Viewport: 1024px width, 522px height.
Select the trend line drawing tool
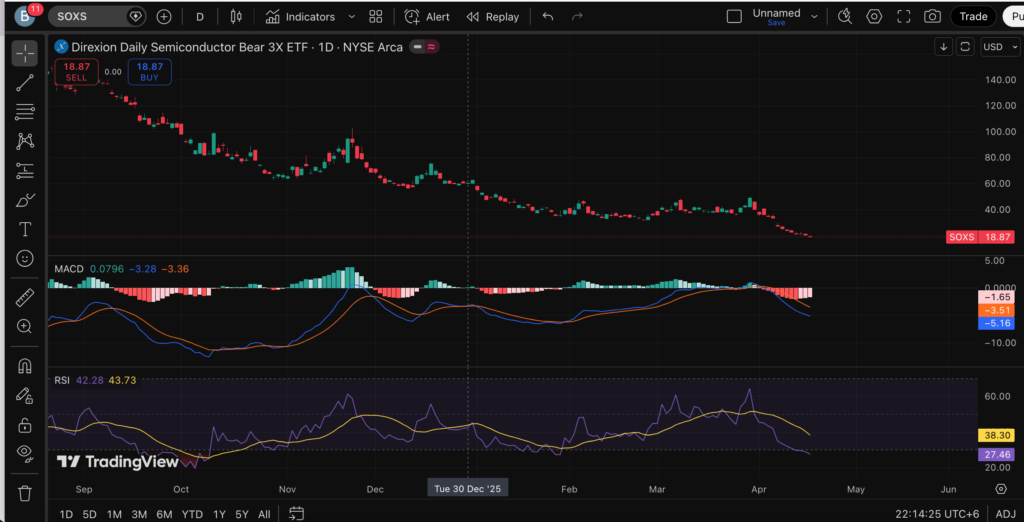click(25, 83)
